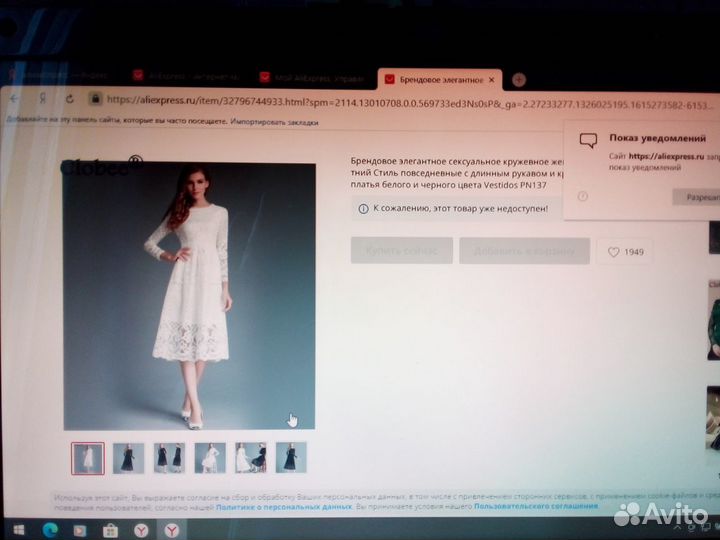Viewport: 720px width, 540px height.
Task: Select the first white dress thumbnail
Action: tap(88, 457)
